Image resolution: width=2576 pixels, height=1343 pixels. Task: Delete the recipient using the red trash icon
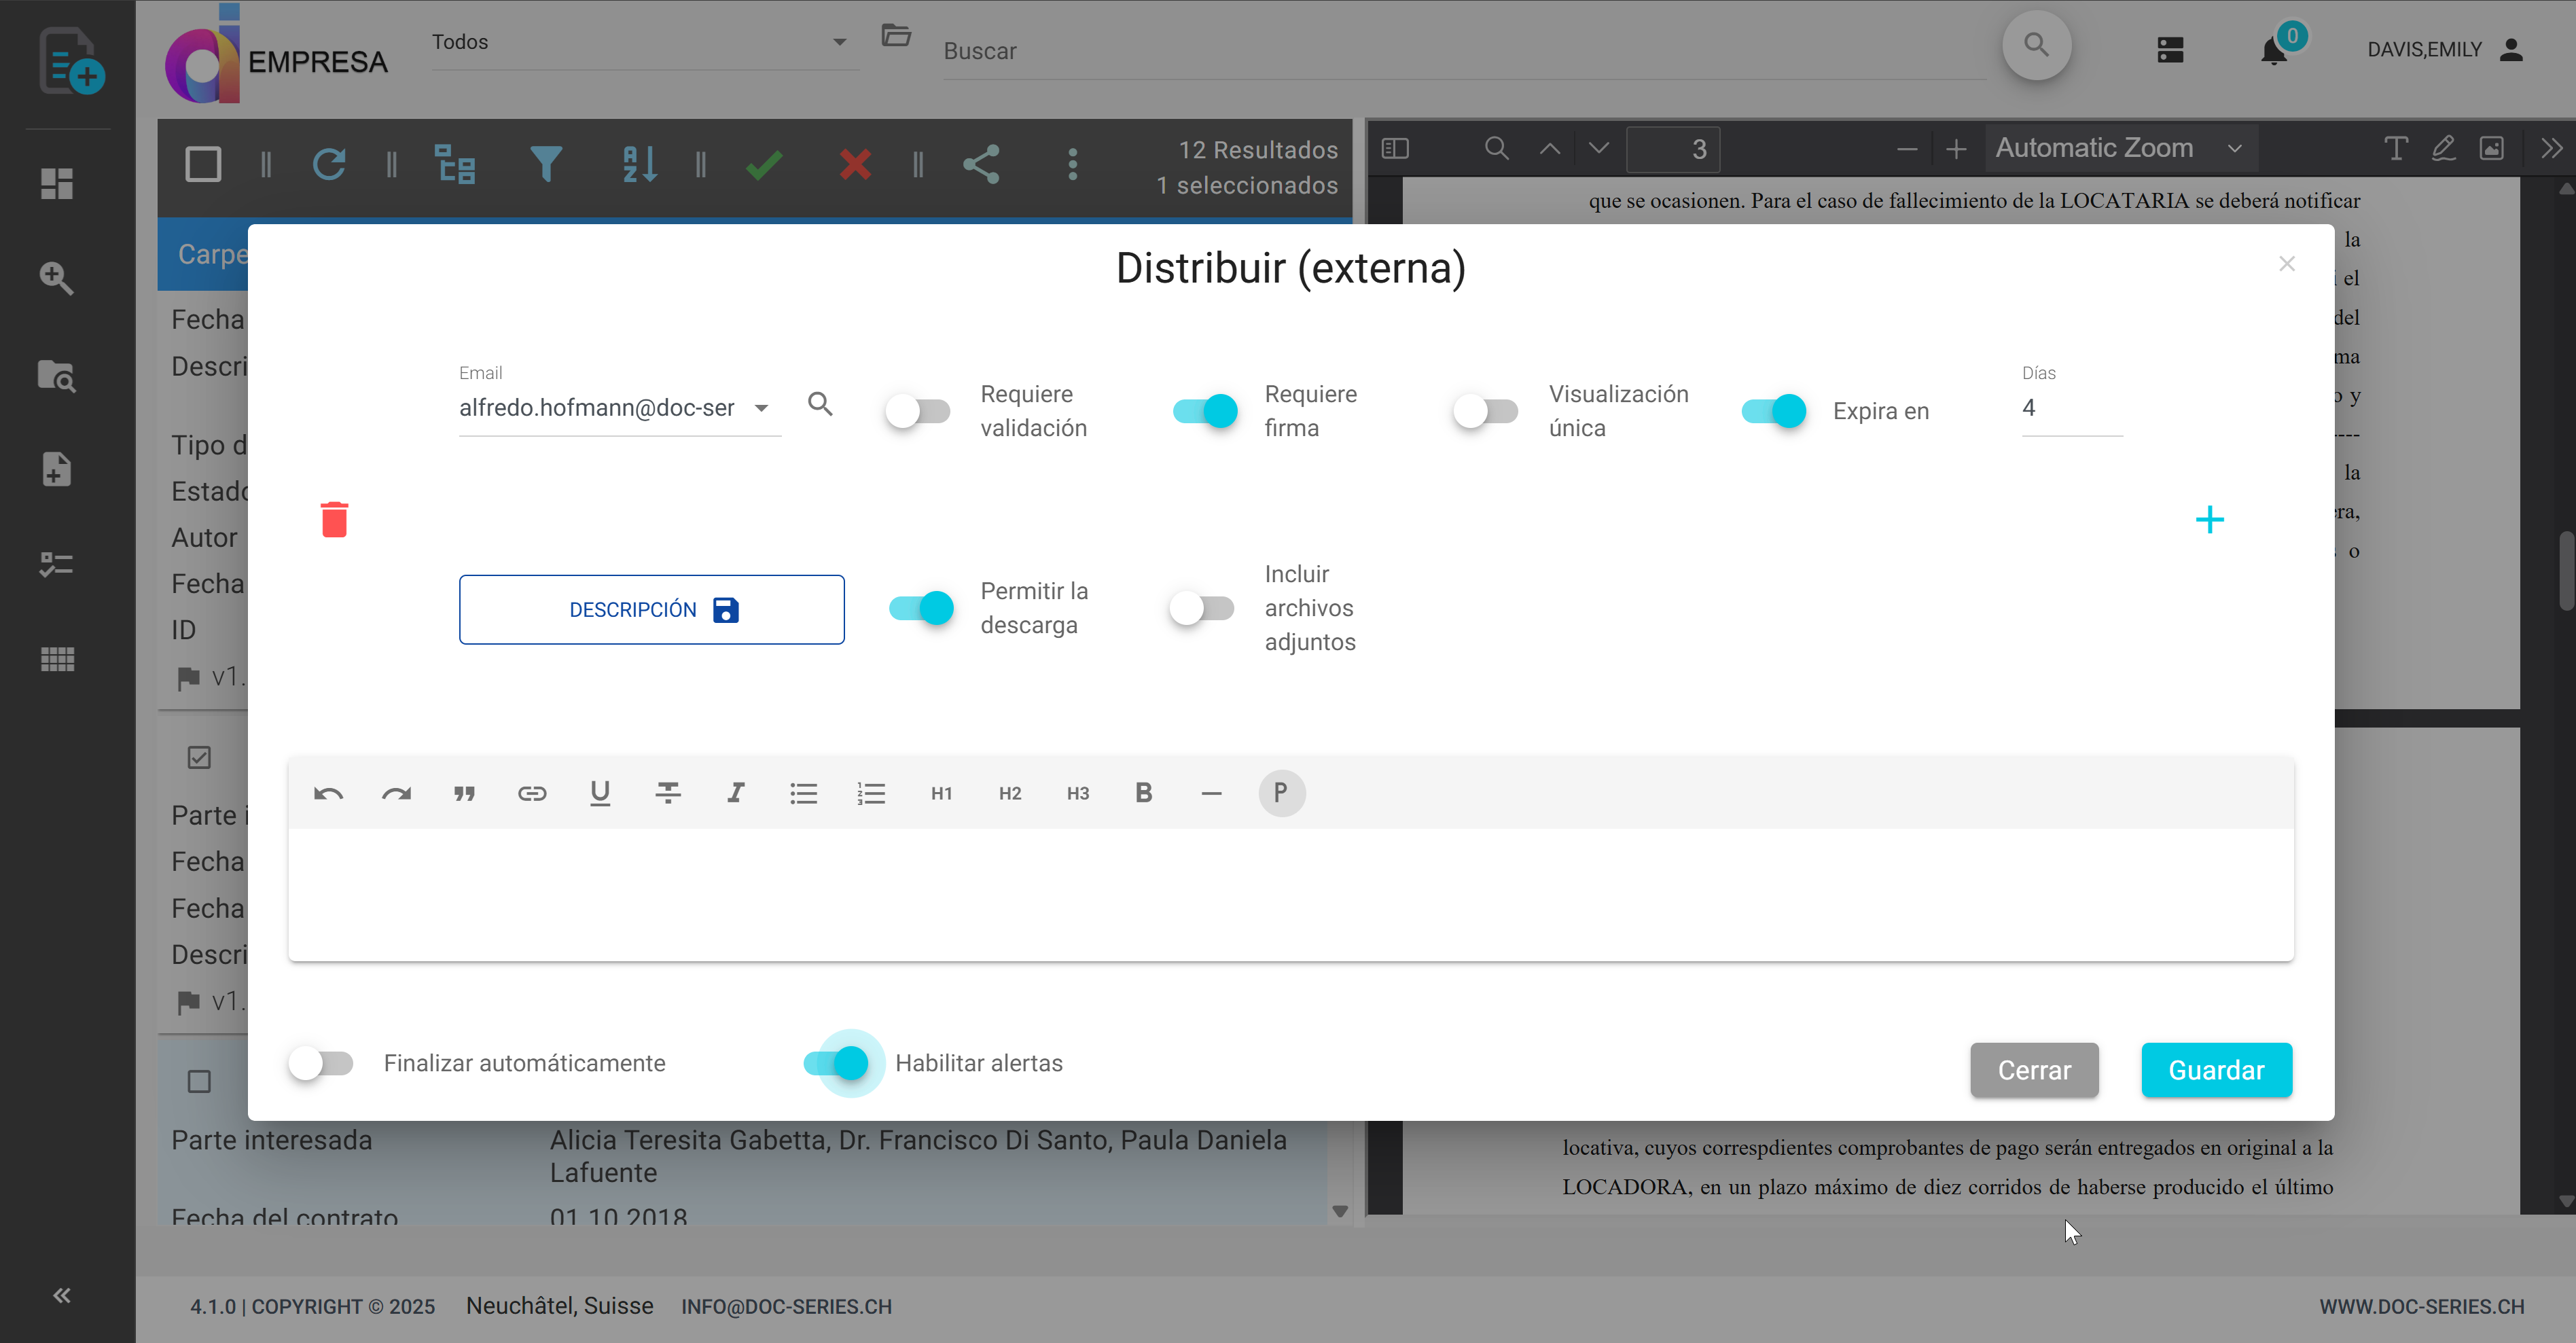[334, 518]
